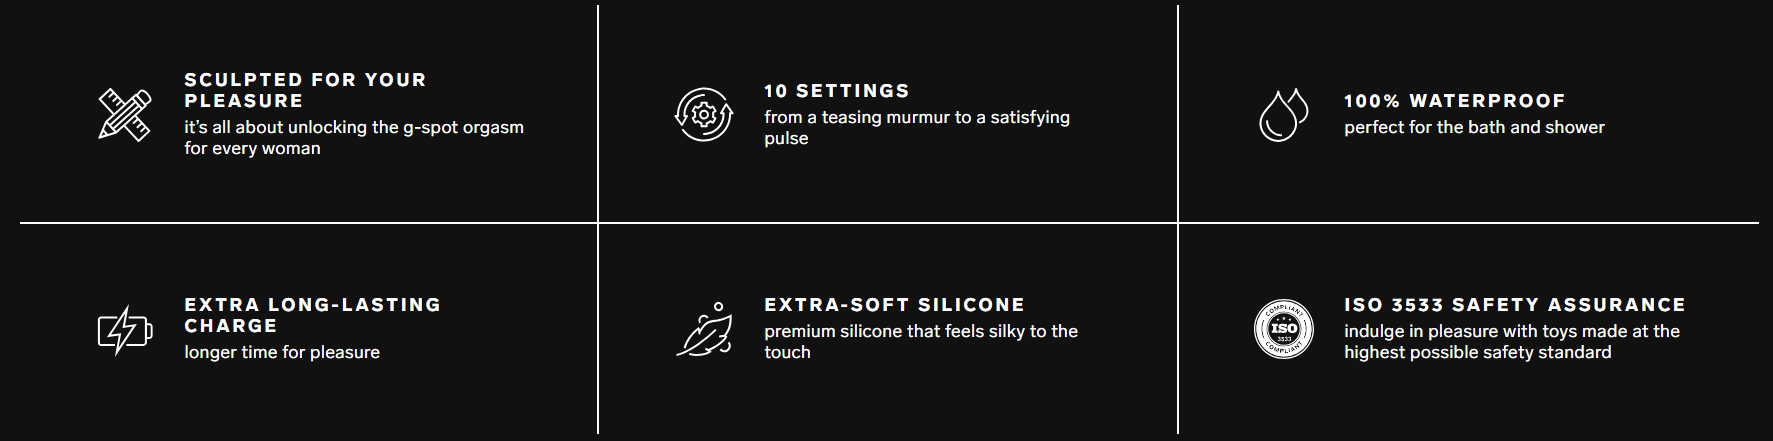Select the "ISO 3533 Safety Assurance" heading
The height and width of the screenshot is (441, 1773).
click(1514, 305)
